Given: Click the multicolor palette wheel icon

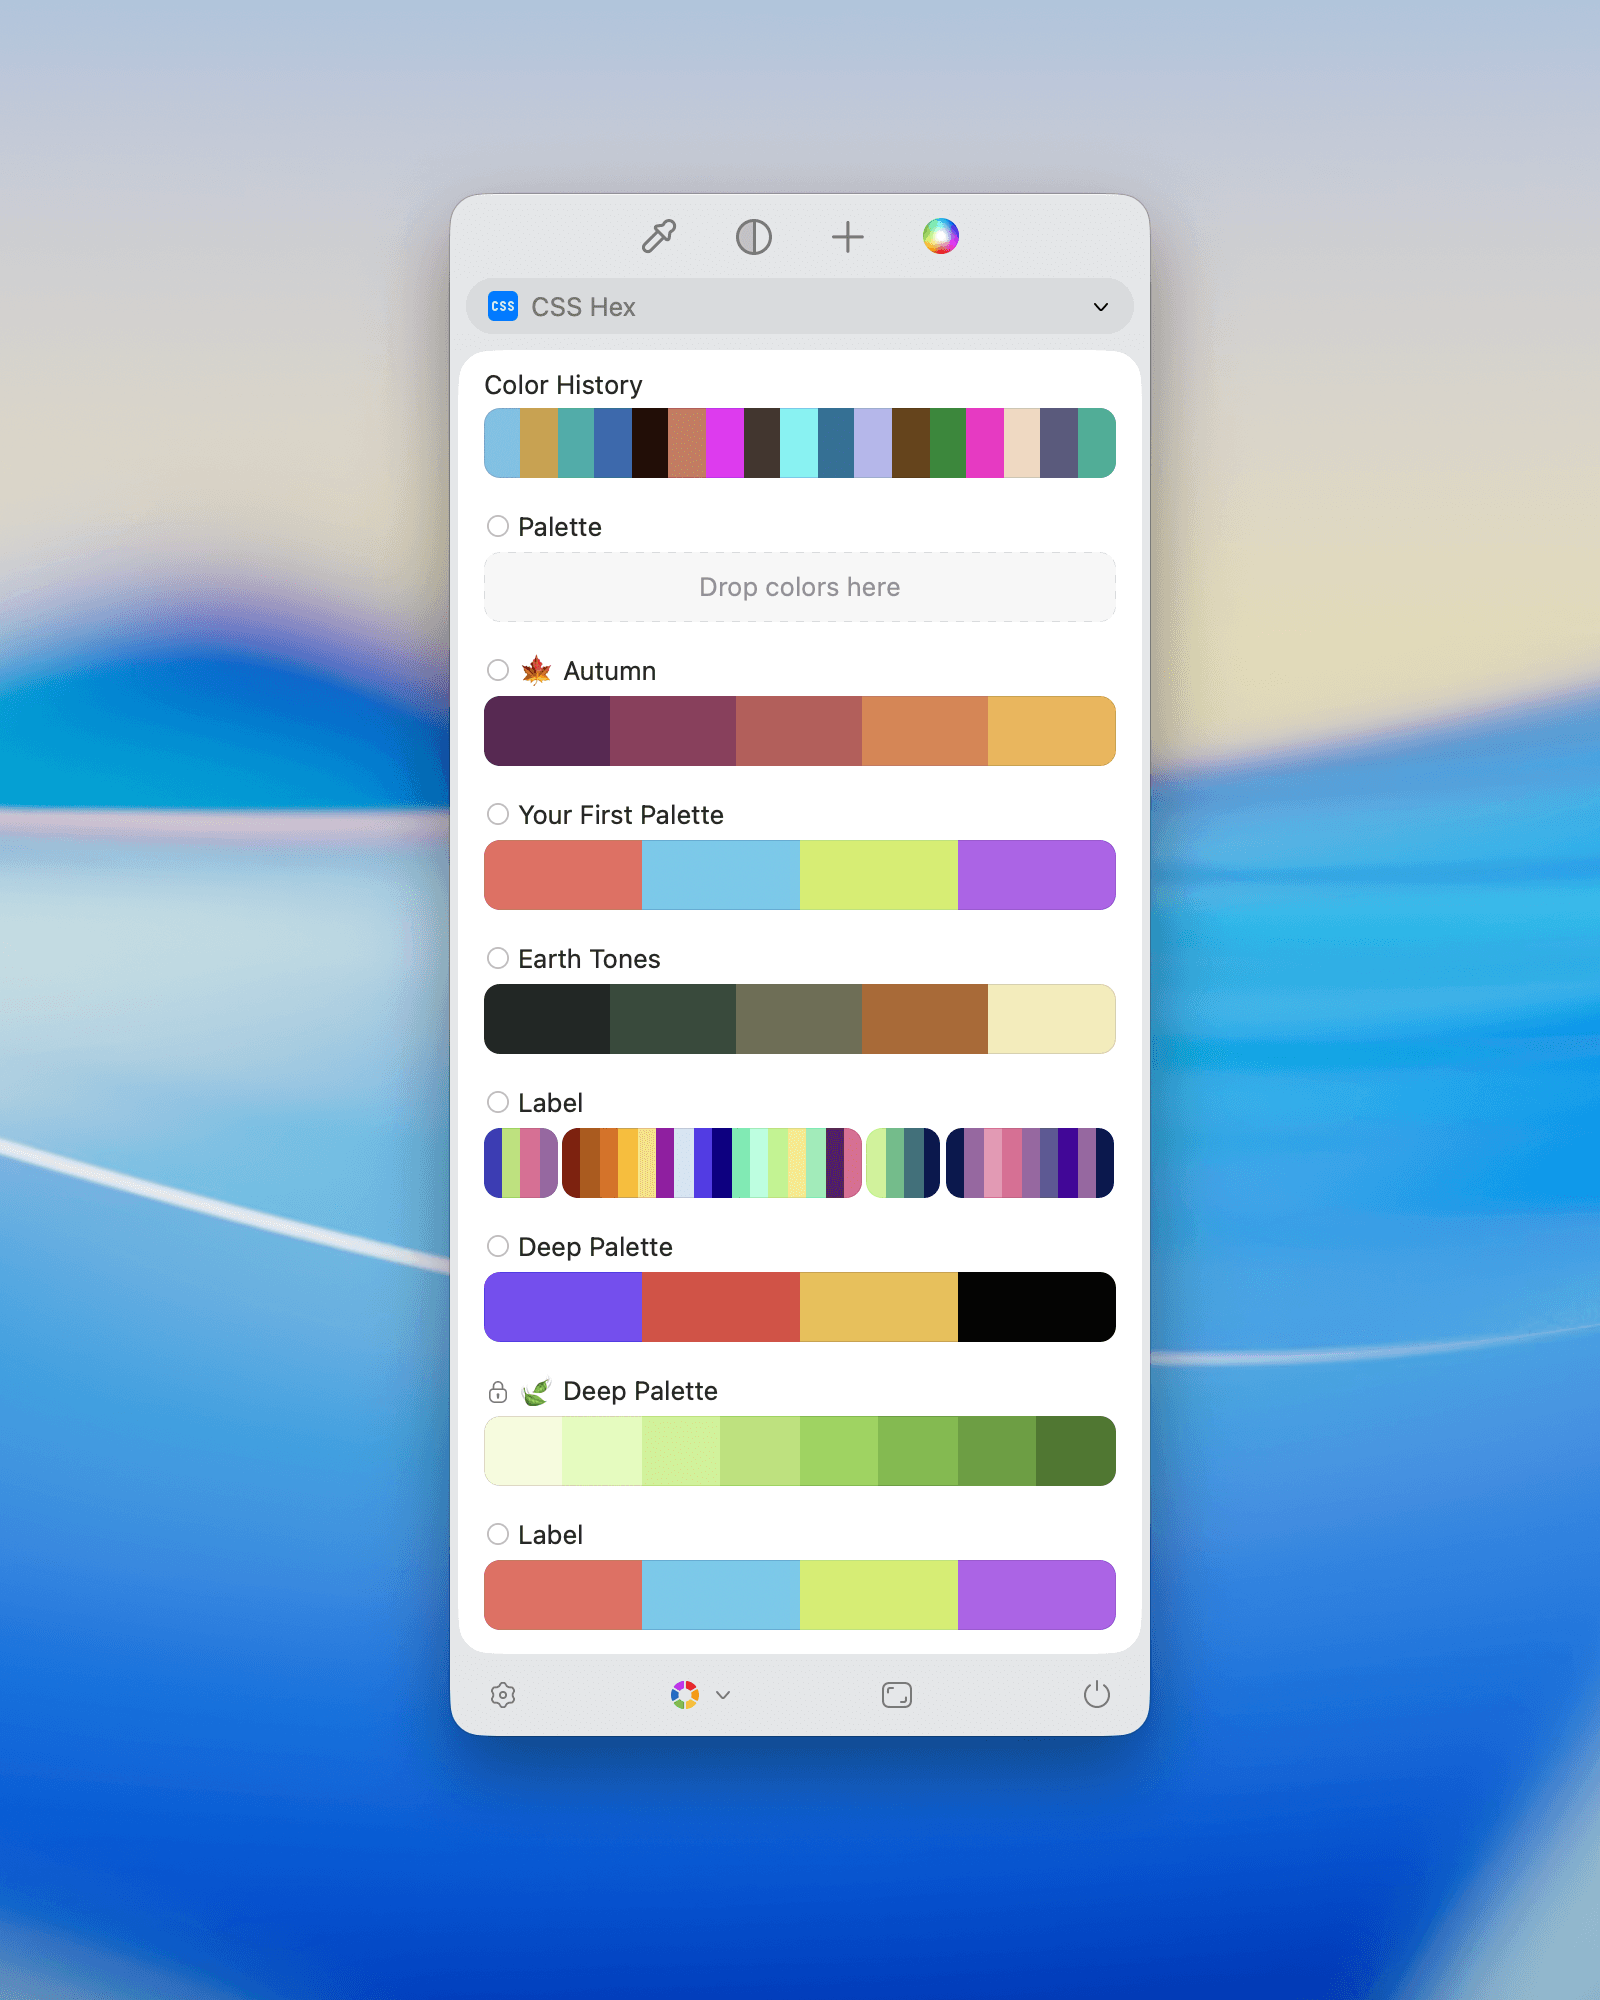Looking at the screenshot, I should pyautogui.click(x=685, y=1695).
